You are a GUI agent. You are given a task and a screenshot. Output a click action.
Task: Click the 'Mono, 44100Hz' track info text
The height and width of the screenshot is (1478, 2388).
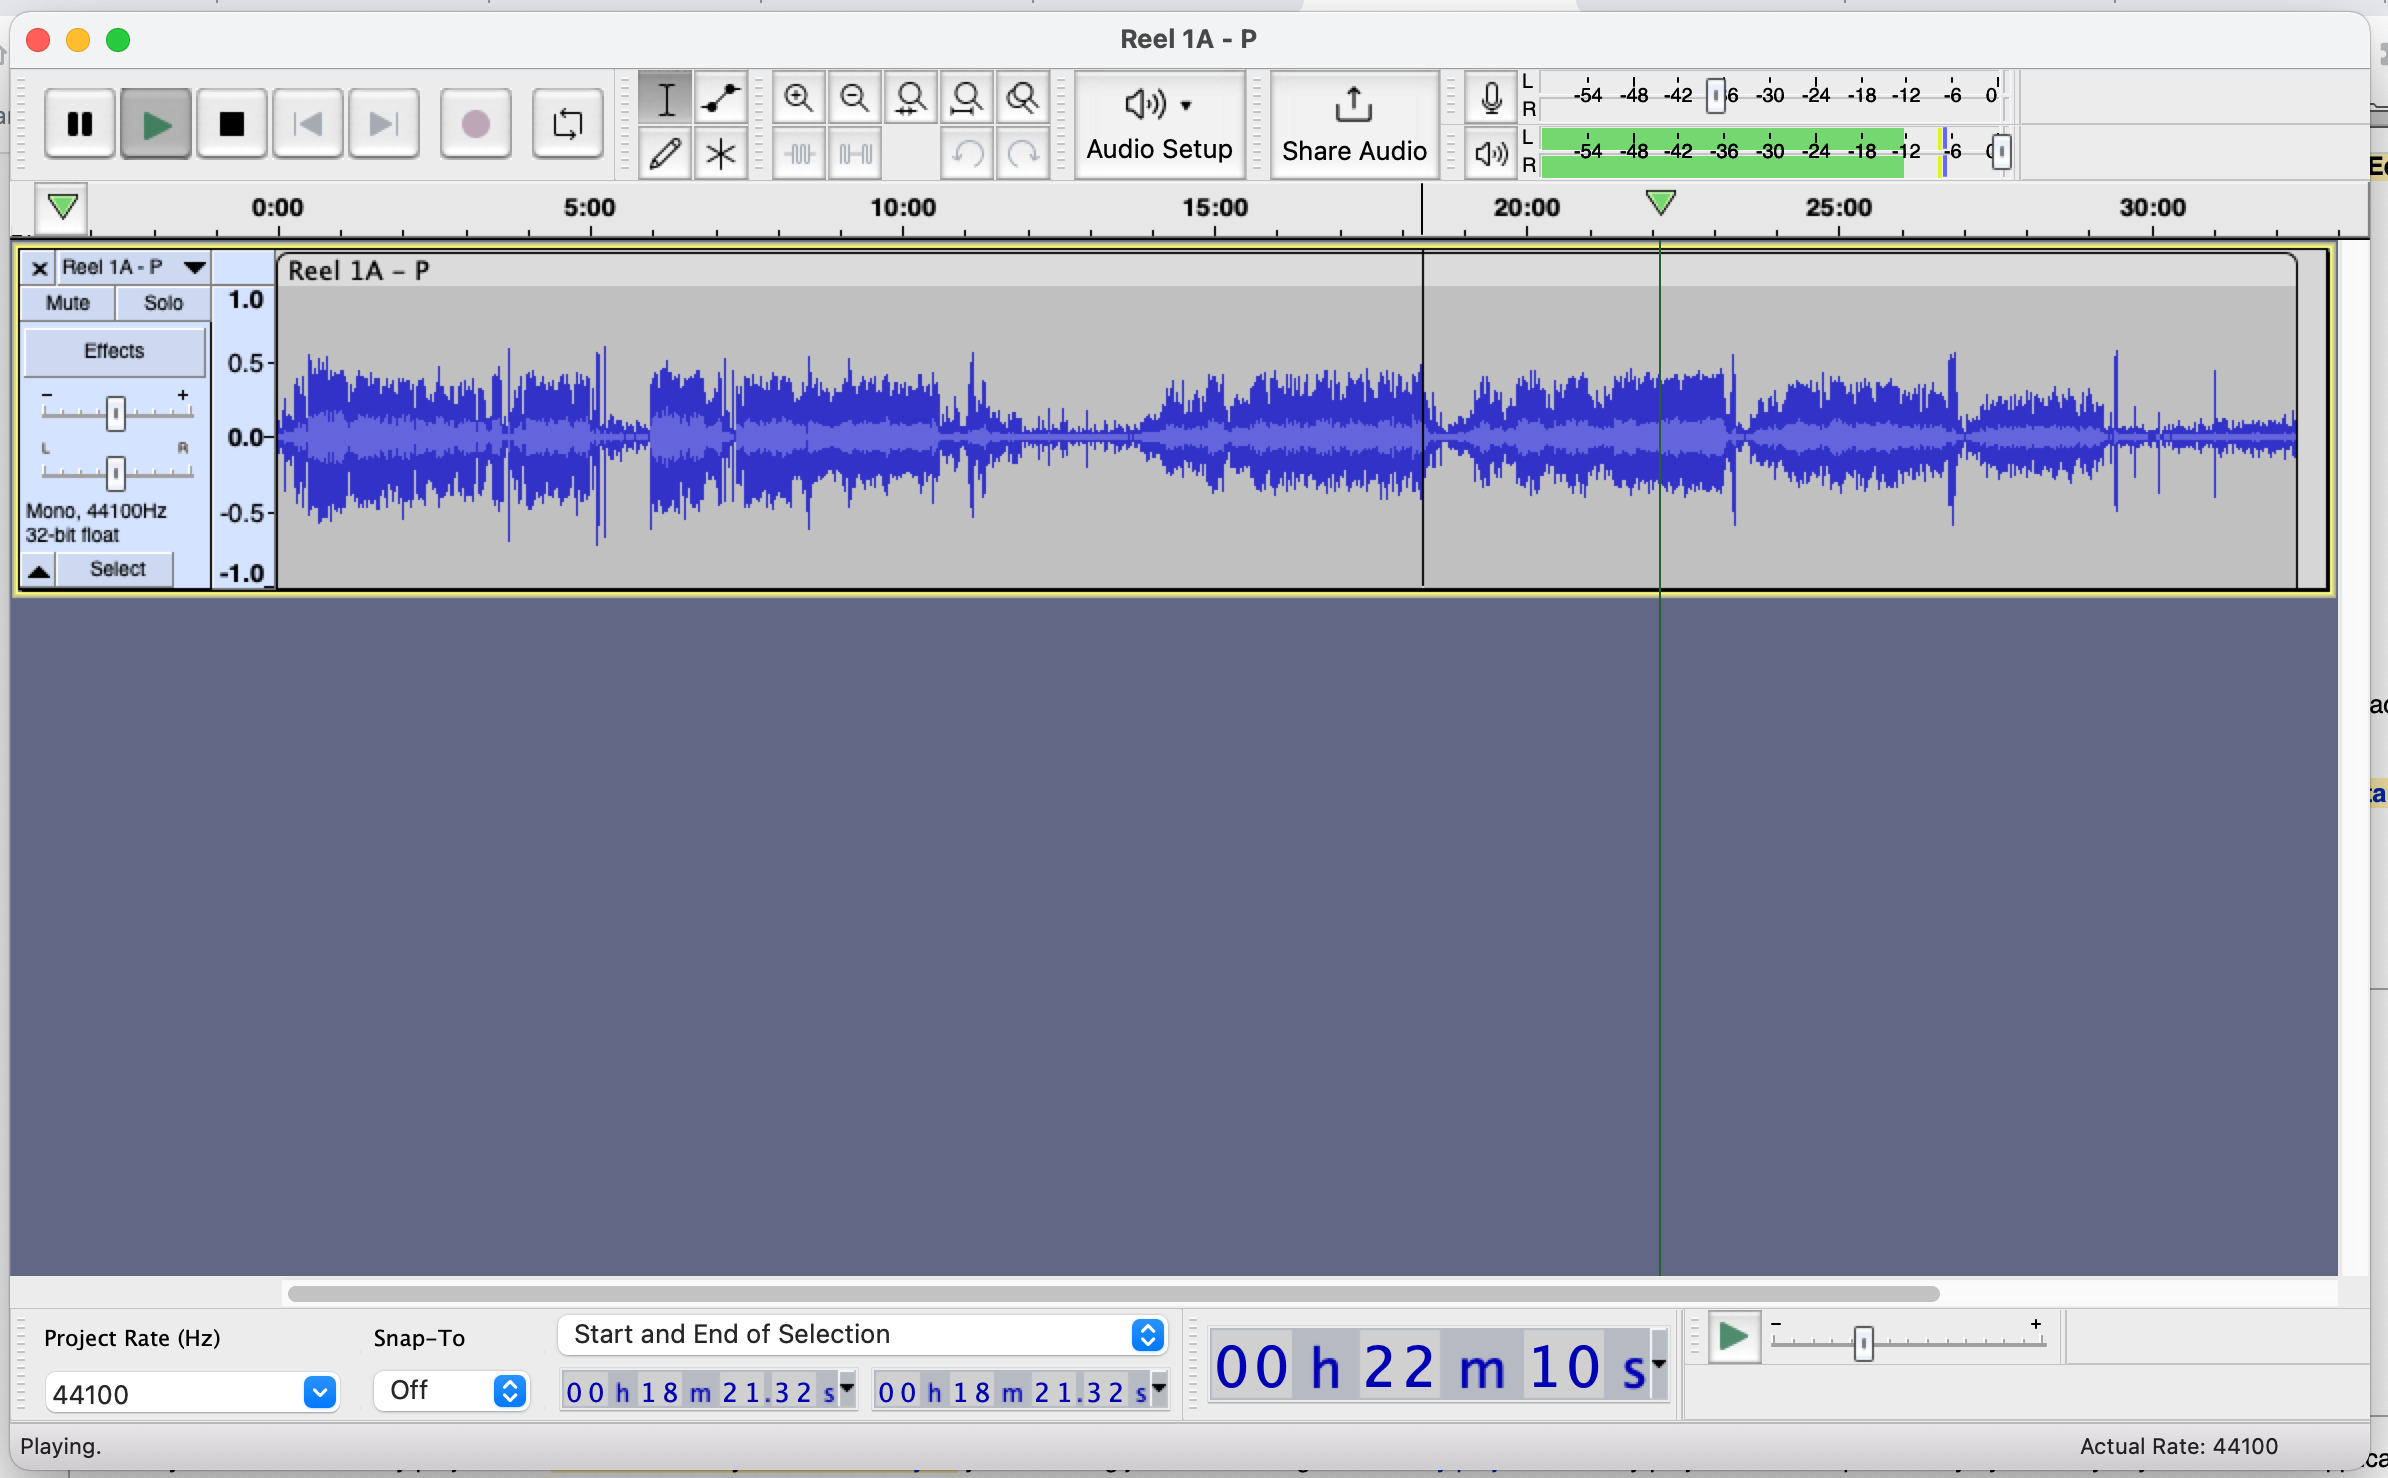(x=96, y=511)
